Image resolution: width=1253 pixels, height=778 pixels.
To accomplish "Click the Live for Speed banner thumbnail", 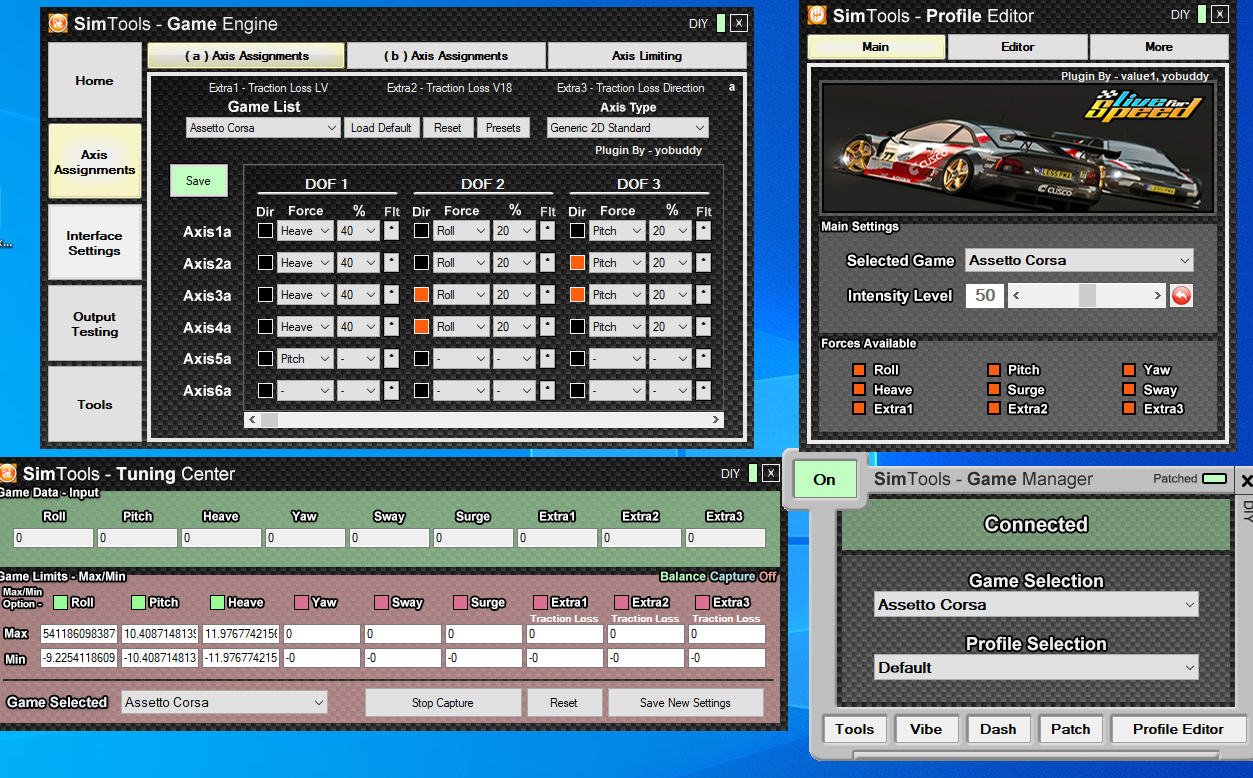I will pyautogui.click(x=1018, y=148).
